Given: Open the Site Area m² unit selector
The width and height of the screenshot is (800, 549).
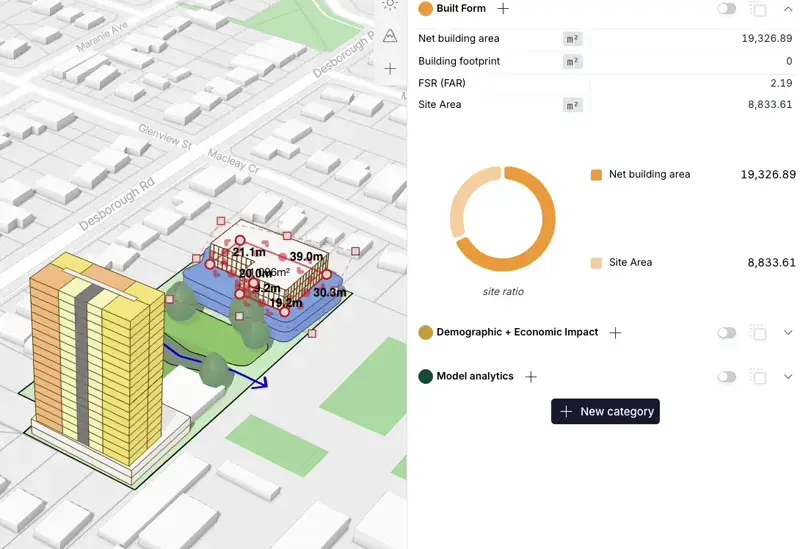Looking at the screenshot, I should point(572,105).
